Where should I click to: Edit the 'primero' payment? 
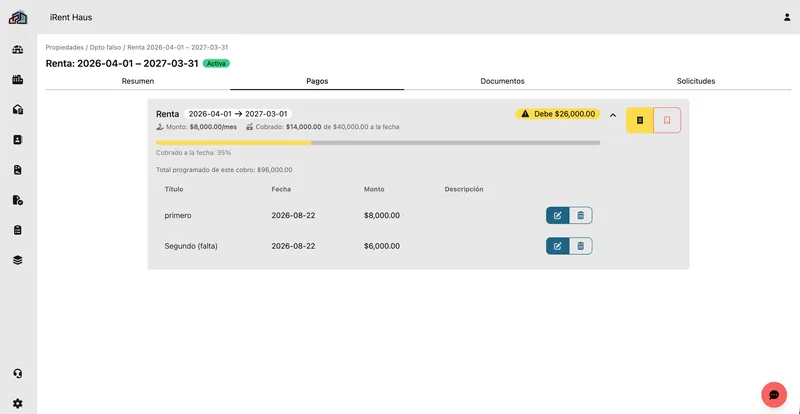pyautogui.click(x=558, y=215)
